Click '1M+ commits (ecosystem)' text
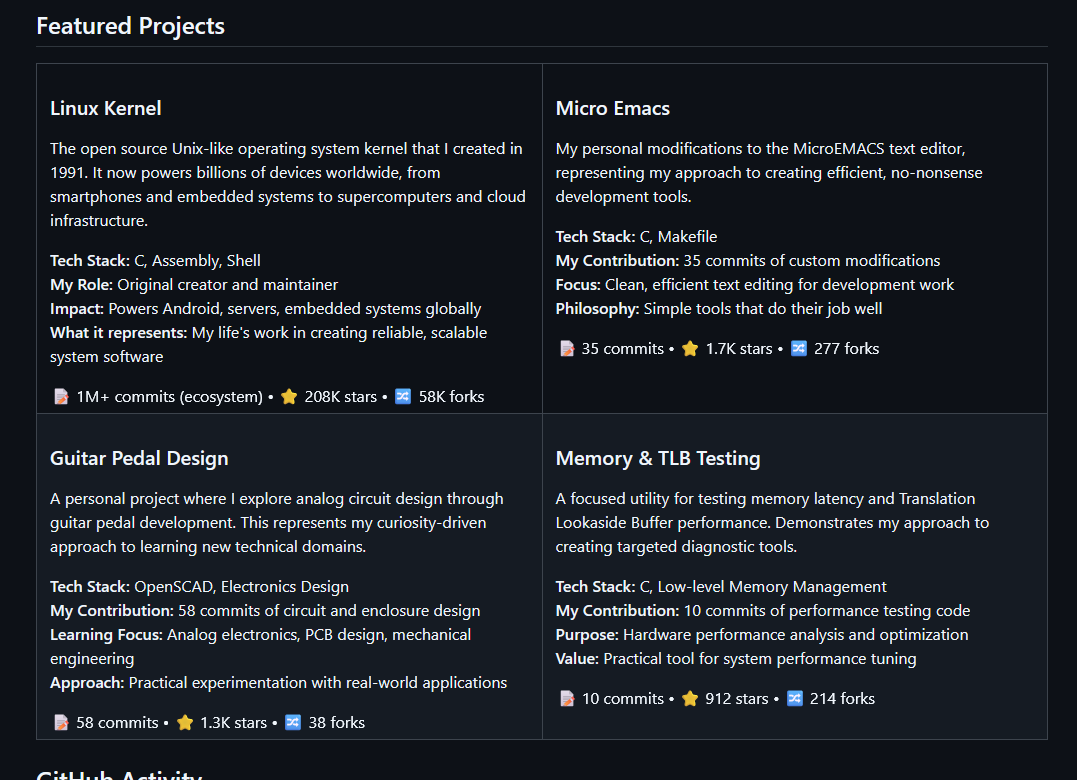This screenshot has height=780, width=1077. coord(170,397)
